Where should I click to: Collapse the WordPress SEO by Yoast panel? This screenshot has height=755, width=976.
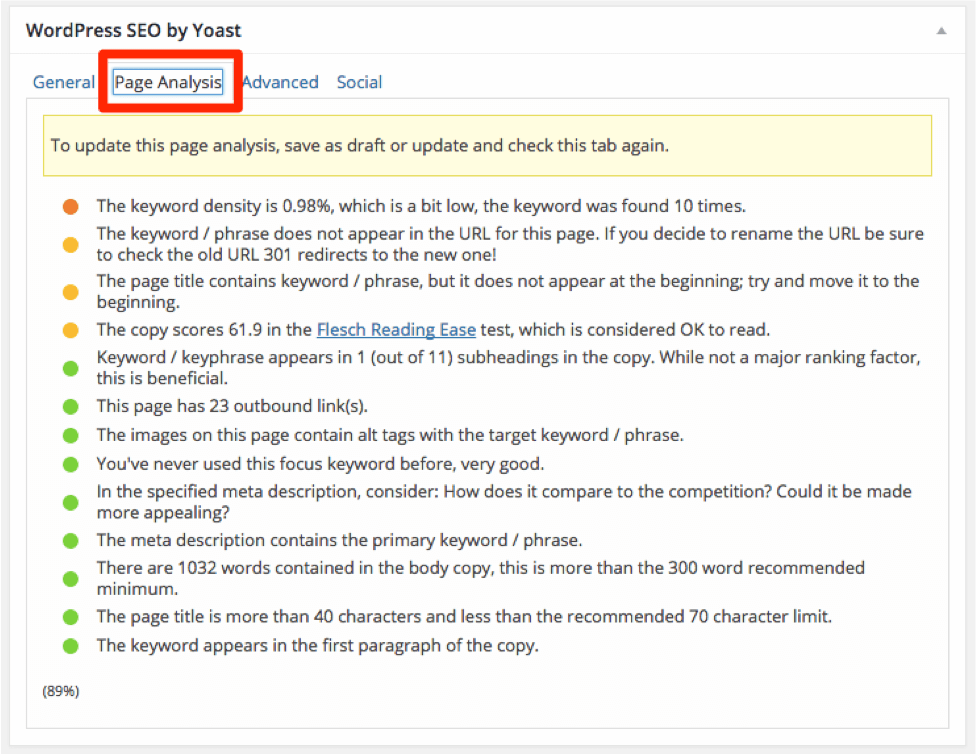941,30
